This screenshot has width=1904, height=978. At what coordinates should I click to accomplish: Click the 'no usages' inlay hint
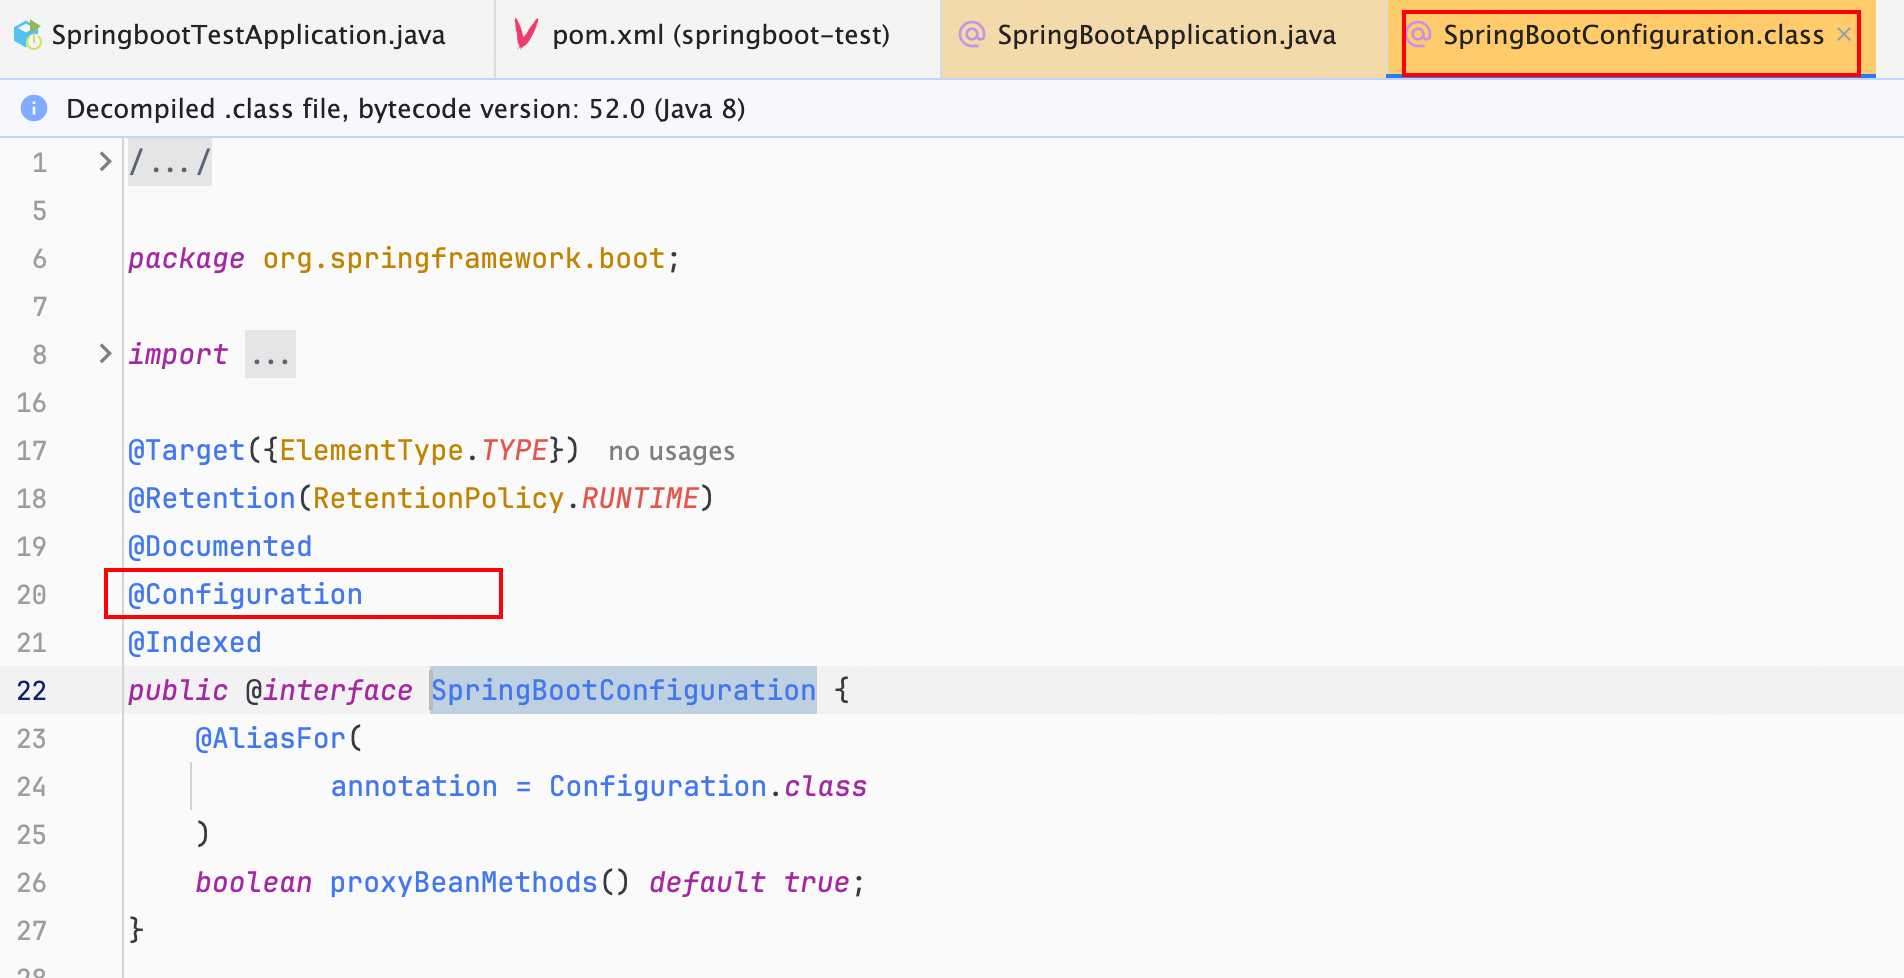click(x=671, y=451)
